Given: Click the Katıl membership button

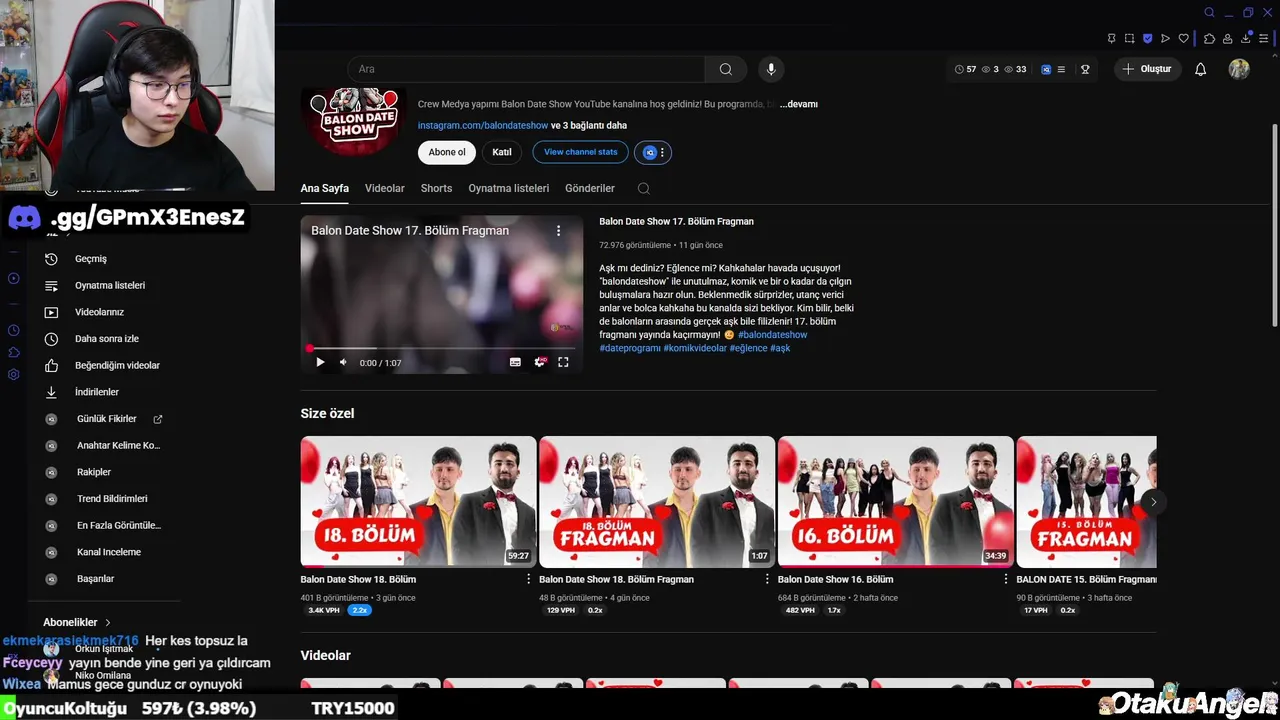Looking at the screenshot, I should (502, 152).
